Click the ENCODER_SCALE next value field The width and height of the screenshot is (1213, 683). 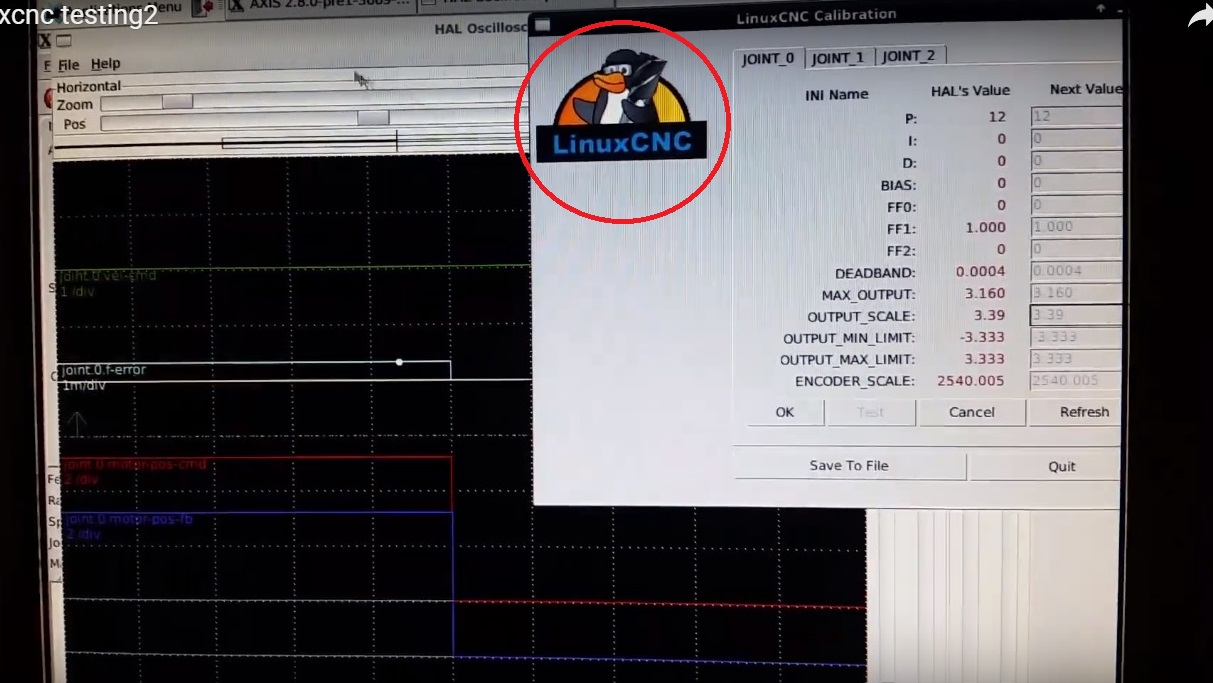(x=1076, y=380)
